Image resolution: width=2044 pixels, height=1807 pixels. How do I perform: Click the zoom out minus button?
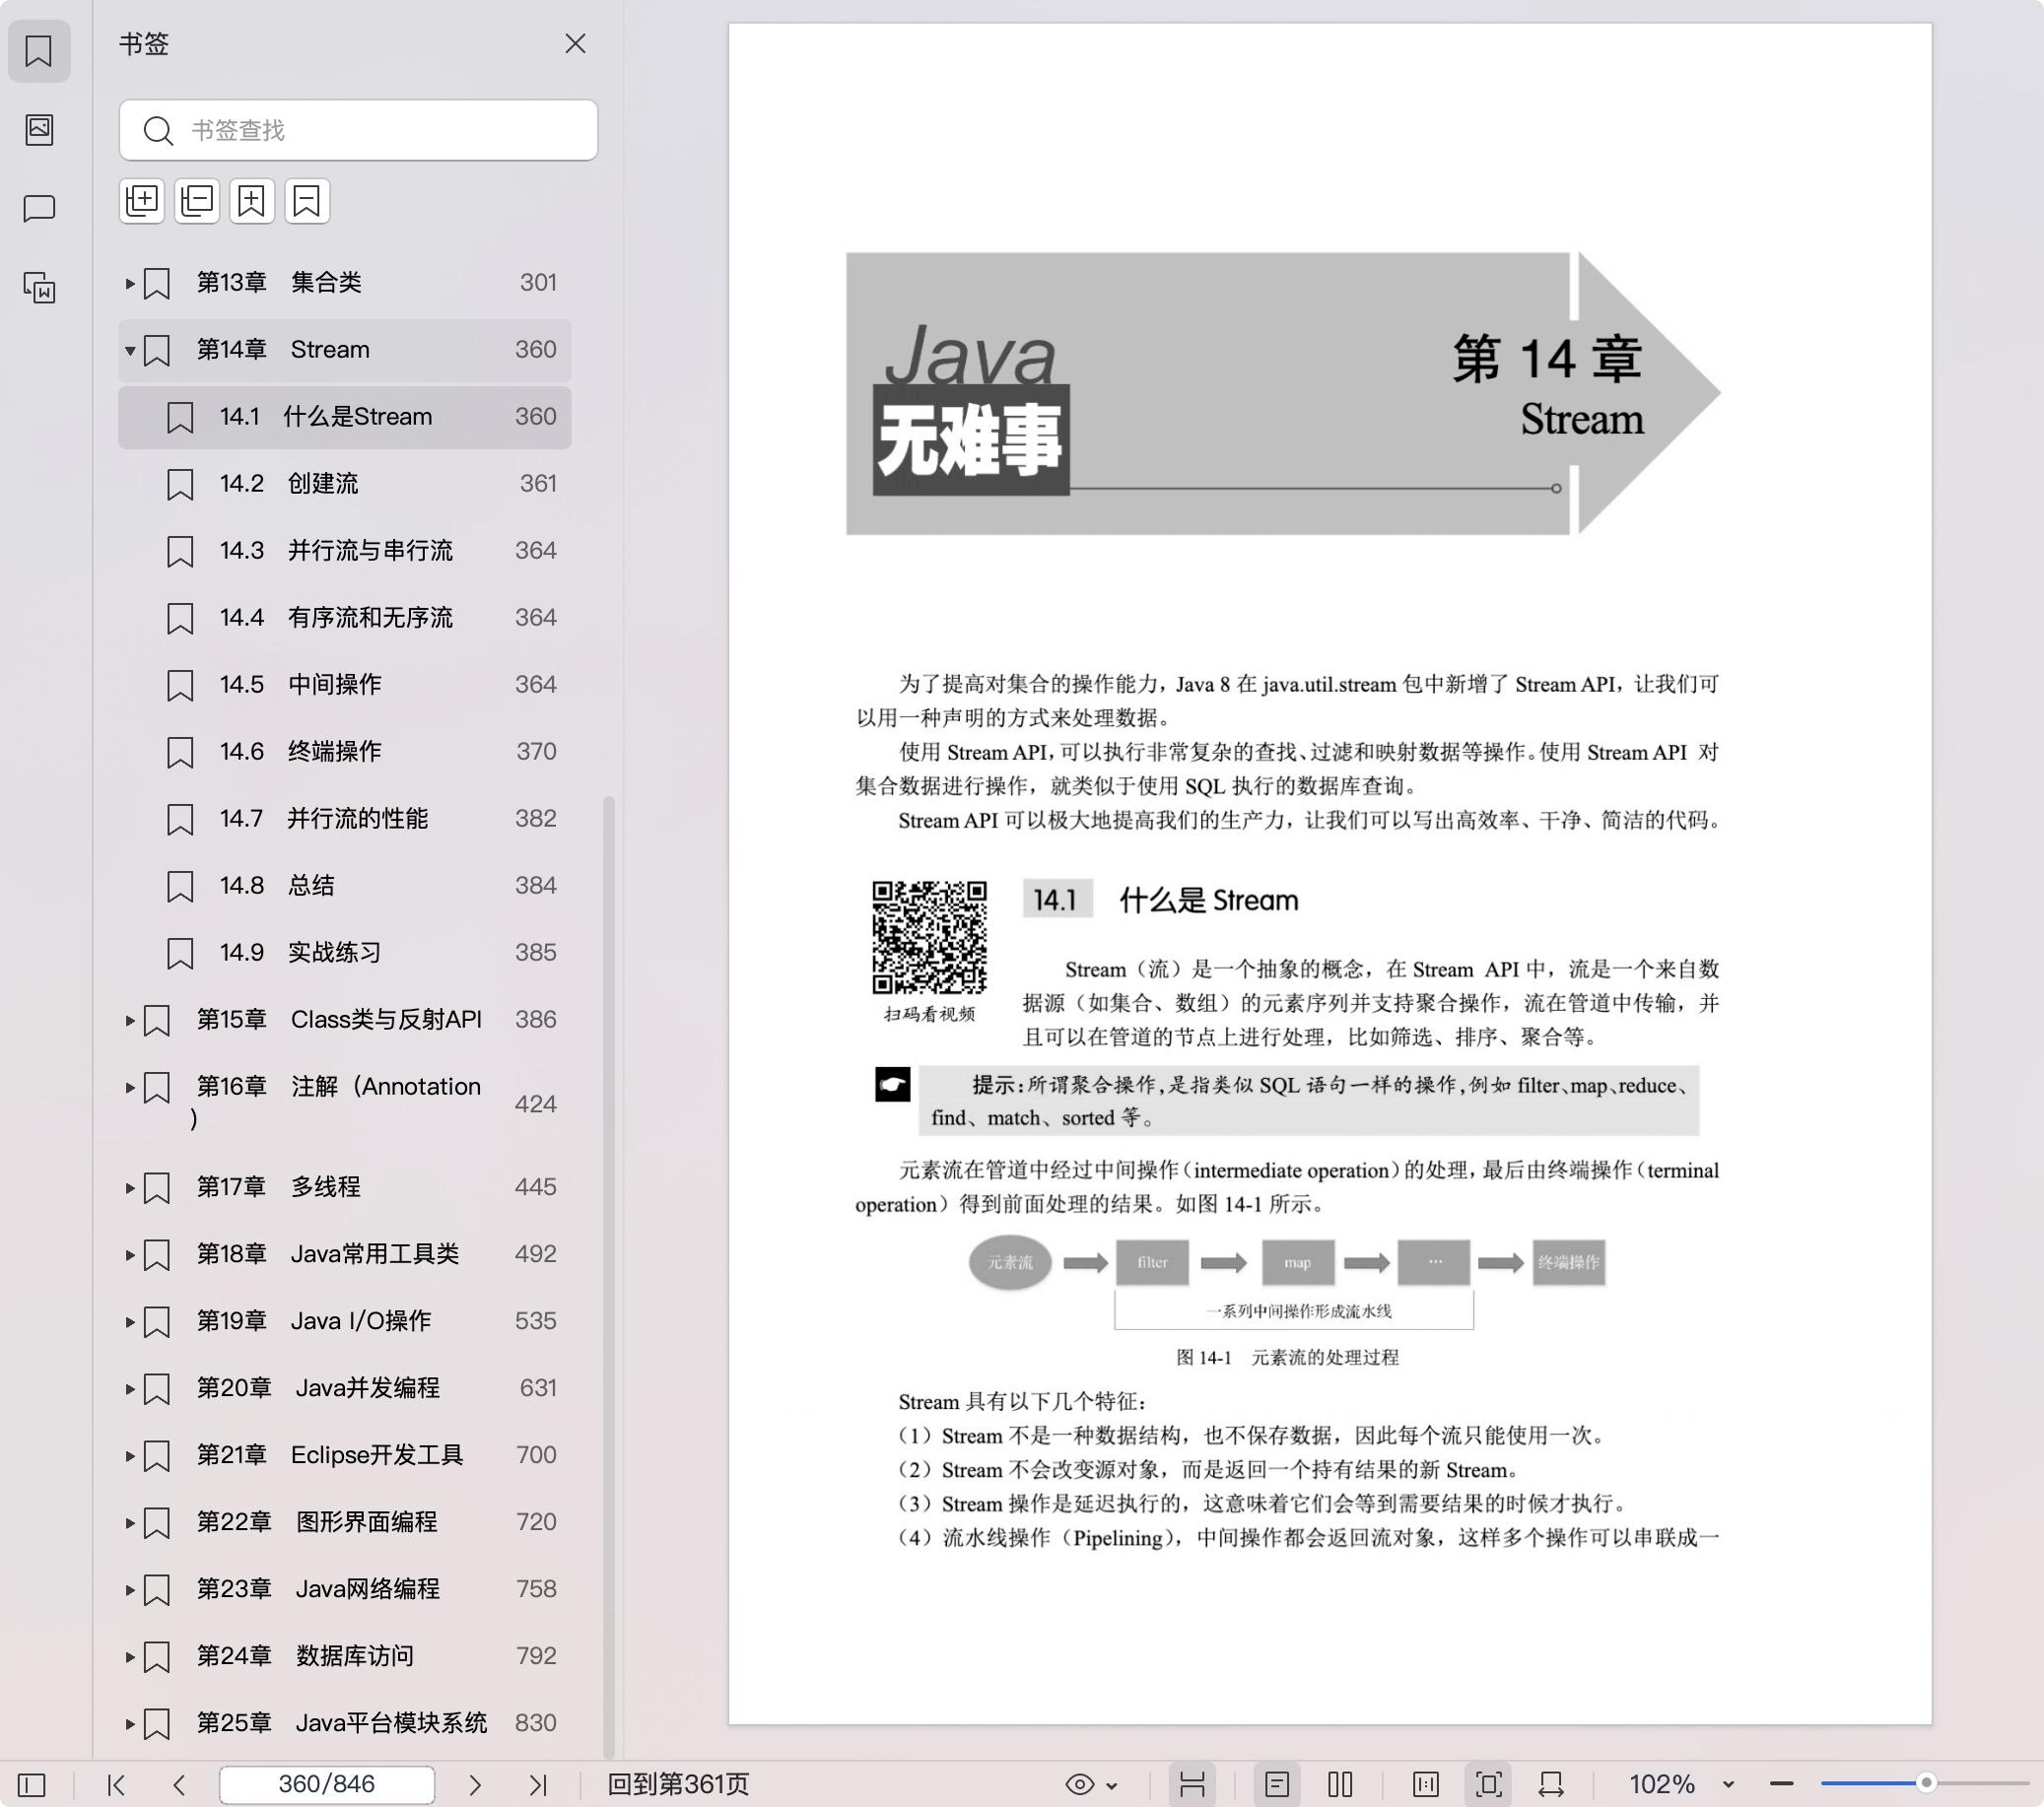pyautogui.click(x=1782, y=1785)
